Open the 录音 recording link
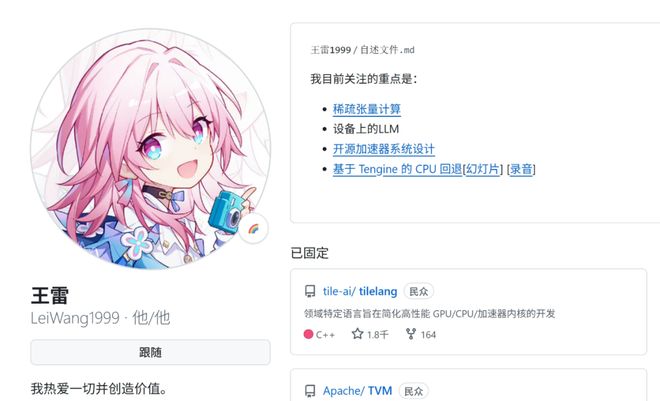660x401 pixels. pyautogui.click(x=521, y=169)
